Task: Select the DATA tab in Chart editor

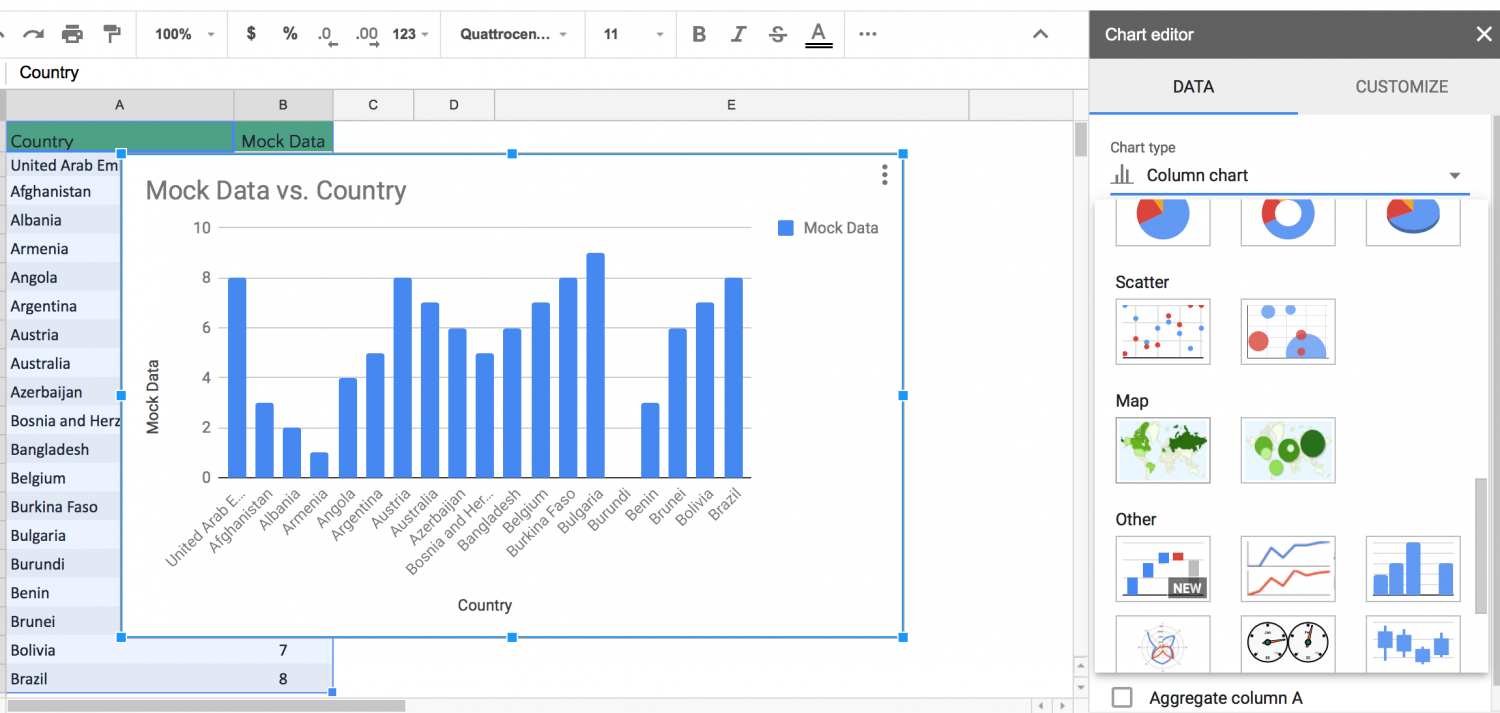Action: 1193,87
